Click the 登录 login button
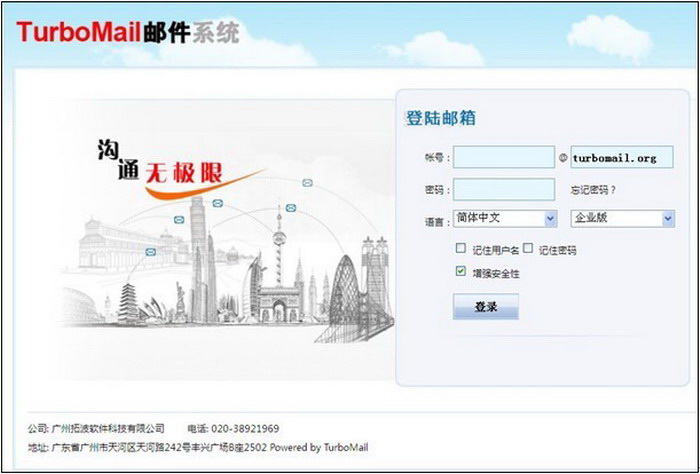The image size is (700, 474). click(x=486, y=307)
